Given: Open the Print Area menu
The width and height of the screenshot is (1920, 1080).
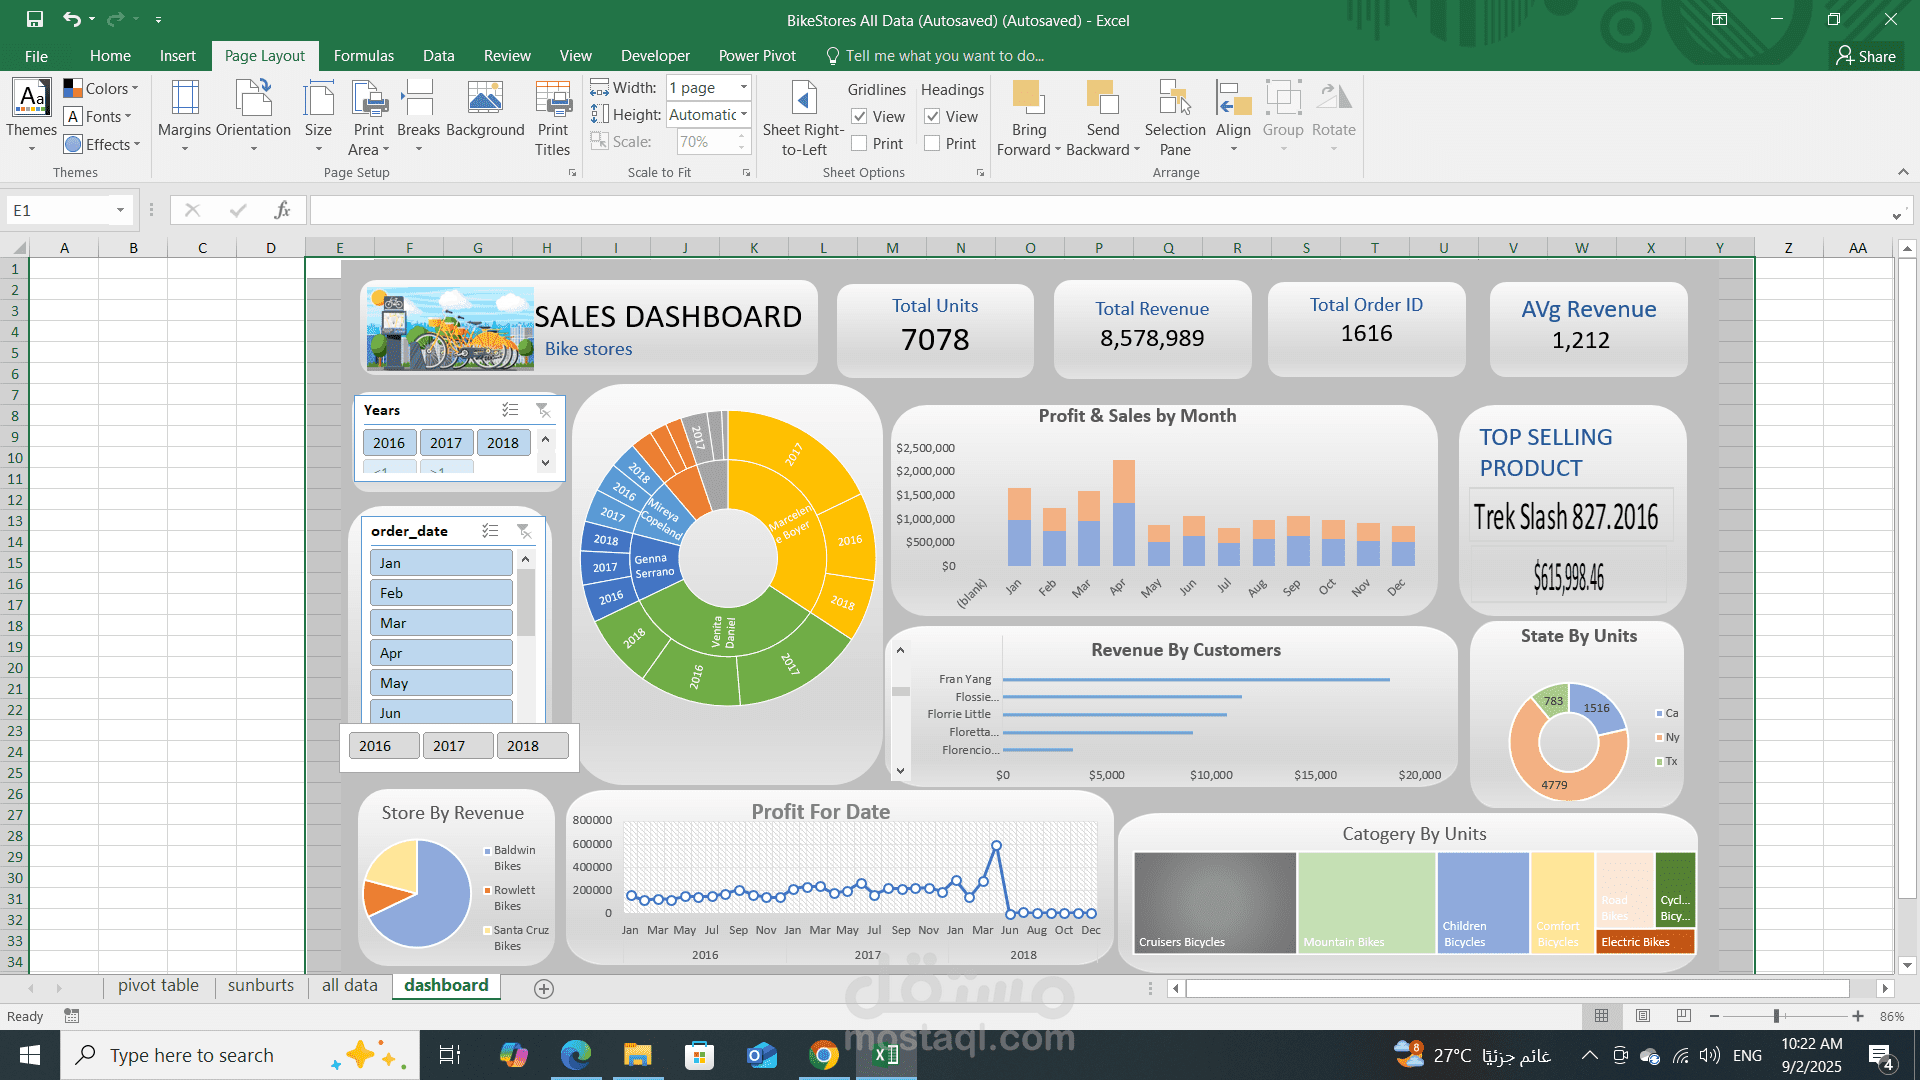Looking at the screenshot, I should click(369, 118).
